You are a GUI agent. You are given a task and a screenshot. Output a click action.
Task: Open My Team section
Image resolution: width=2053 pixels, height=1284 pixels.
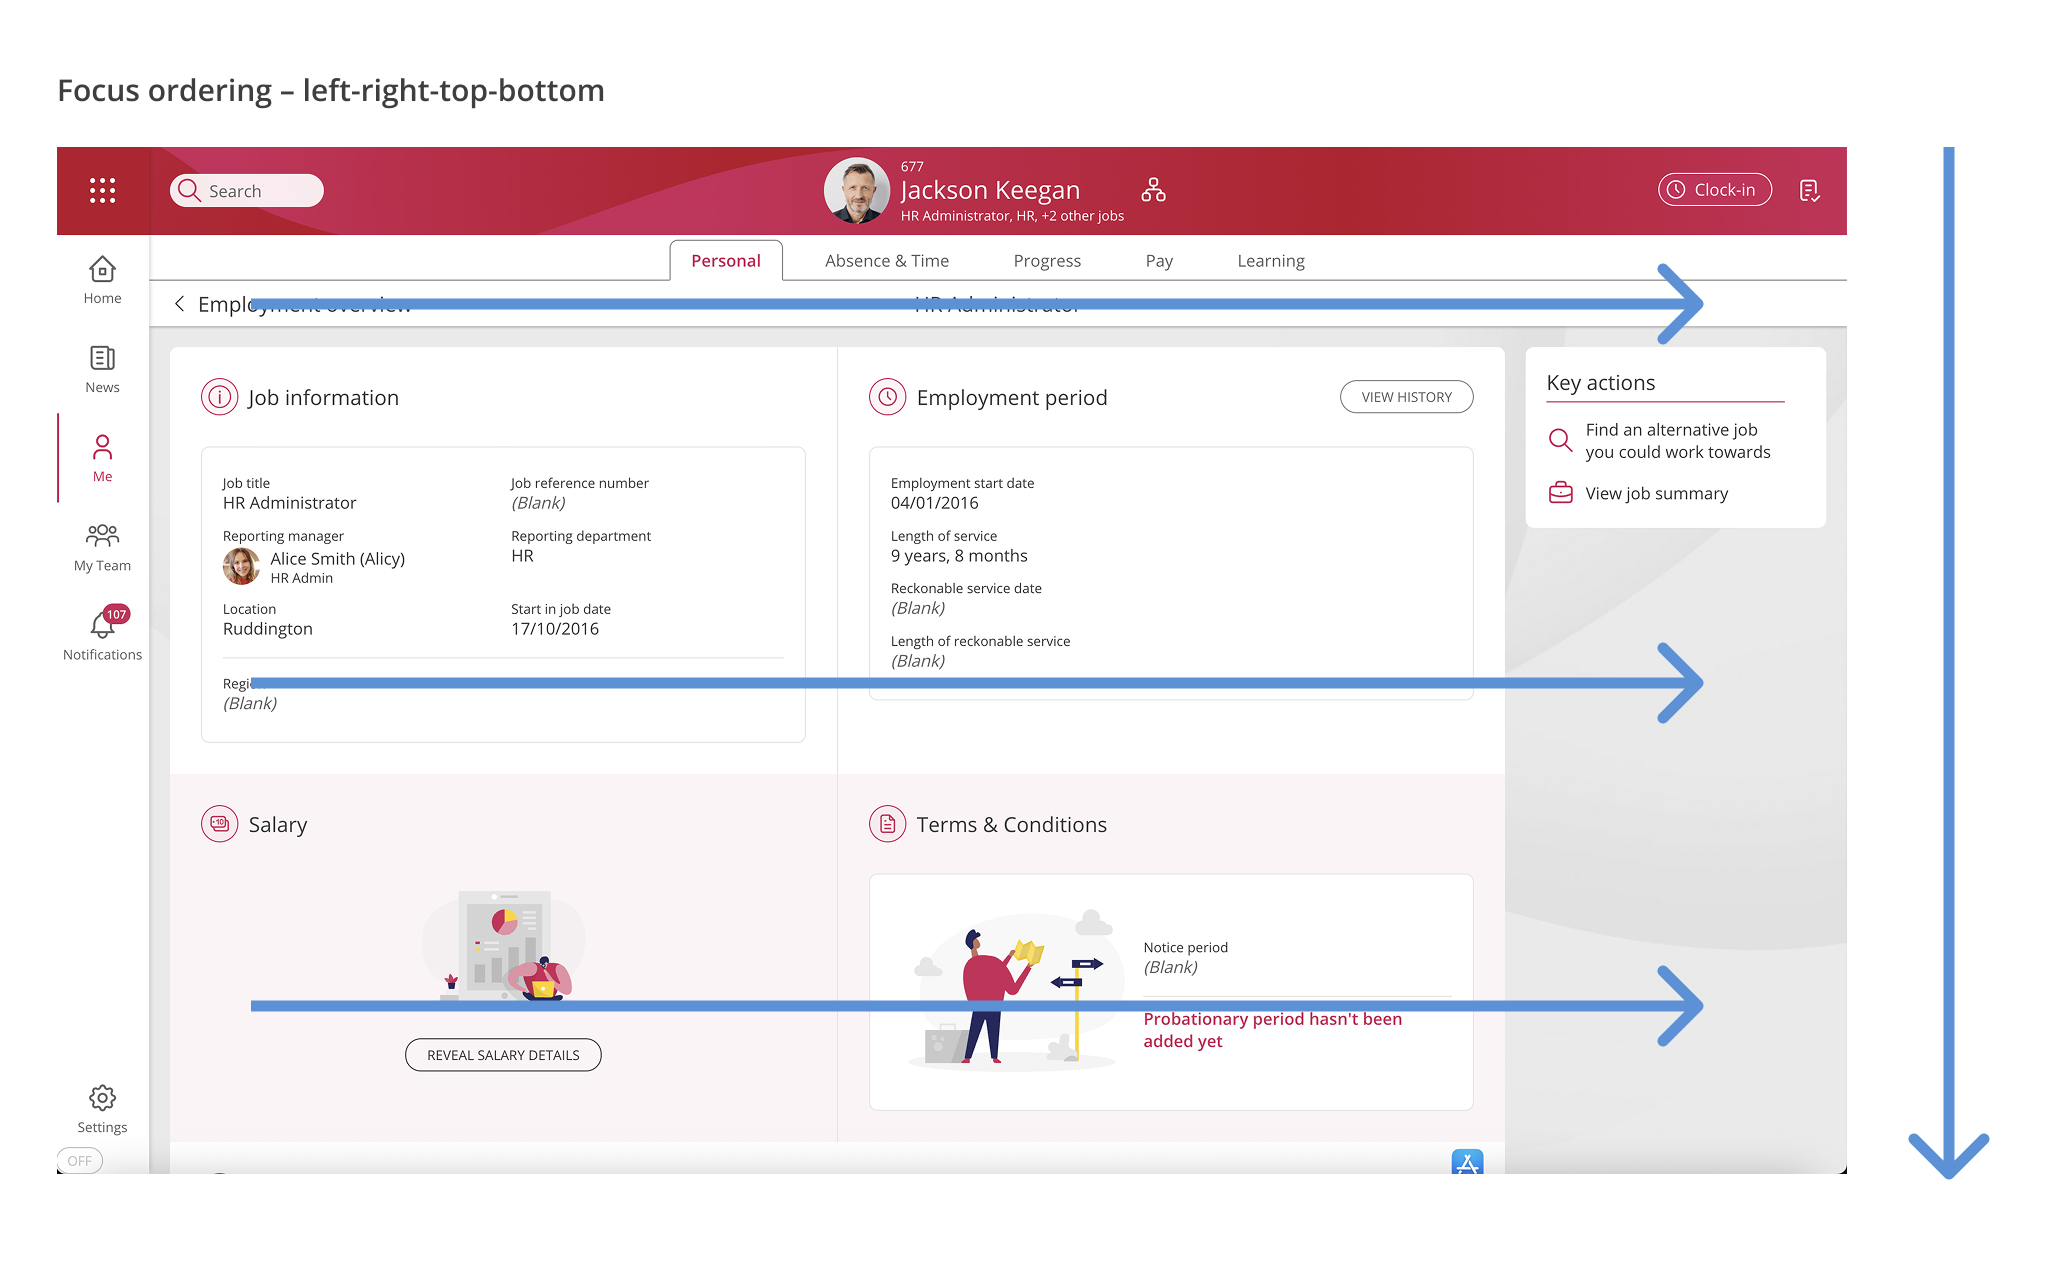[x=102, y=547]
